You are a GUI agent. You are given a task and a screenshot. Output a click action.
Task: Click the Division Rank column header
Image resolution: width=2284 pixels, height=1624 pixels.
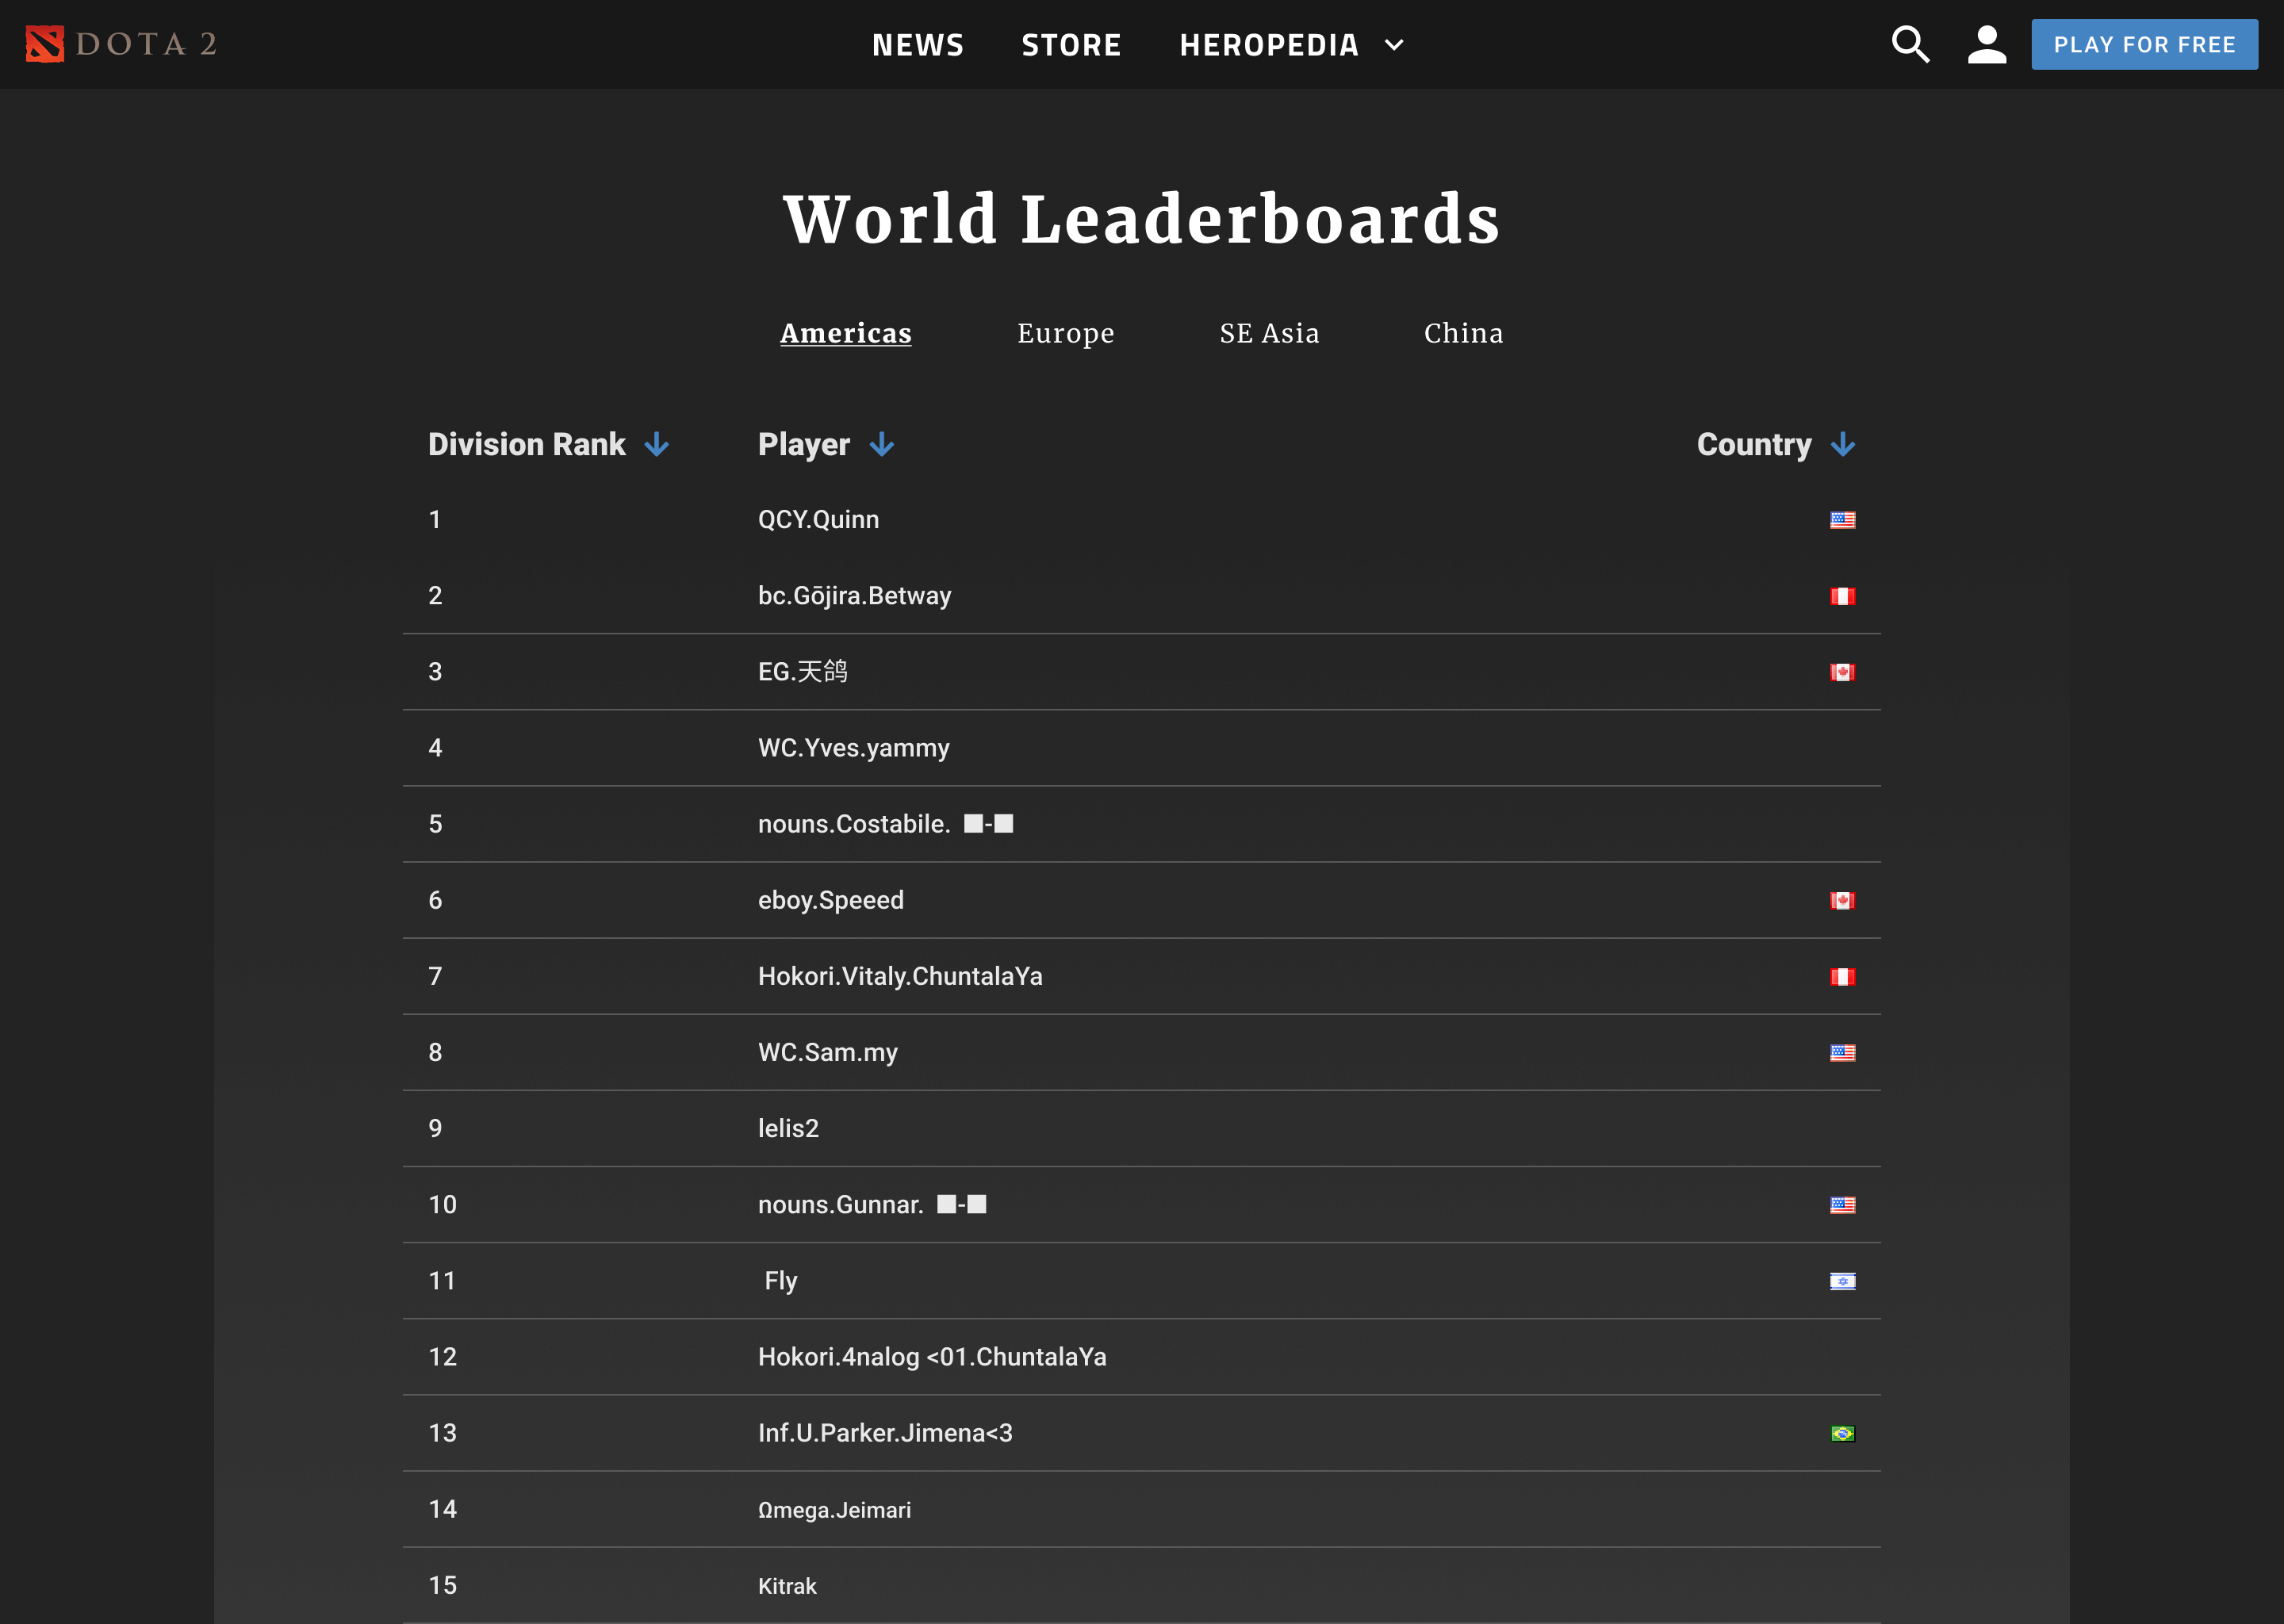click(526, 444)
